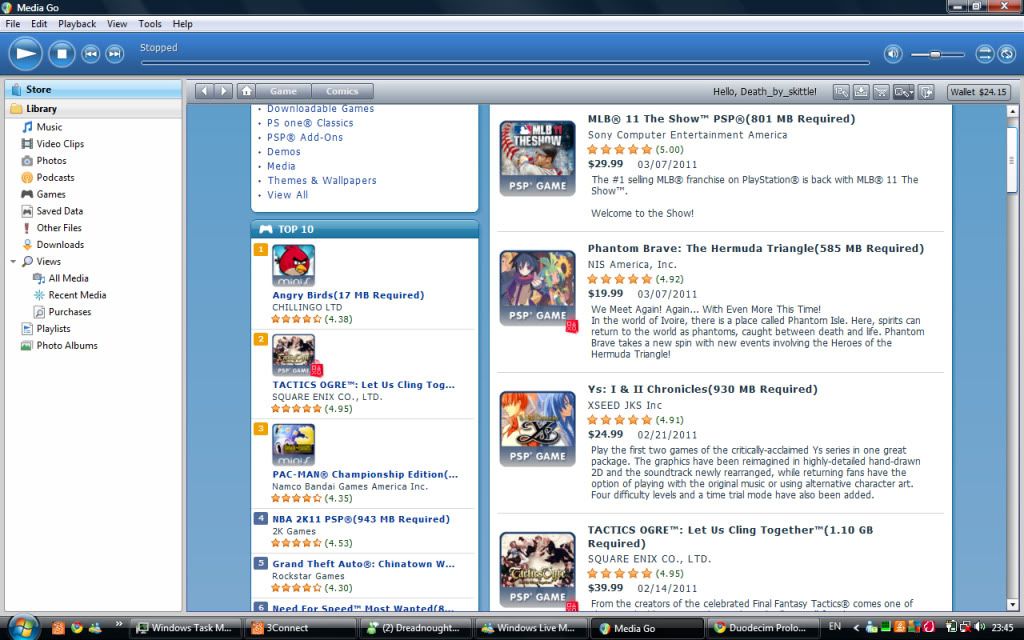
Task: Go forward in the store browser
Action: pyautogui.click(x=223, y=91)
